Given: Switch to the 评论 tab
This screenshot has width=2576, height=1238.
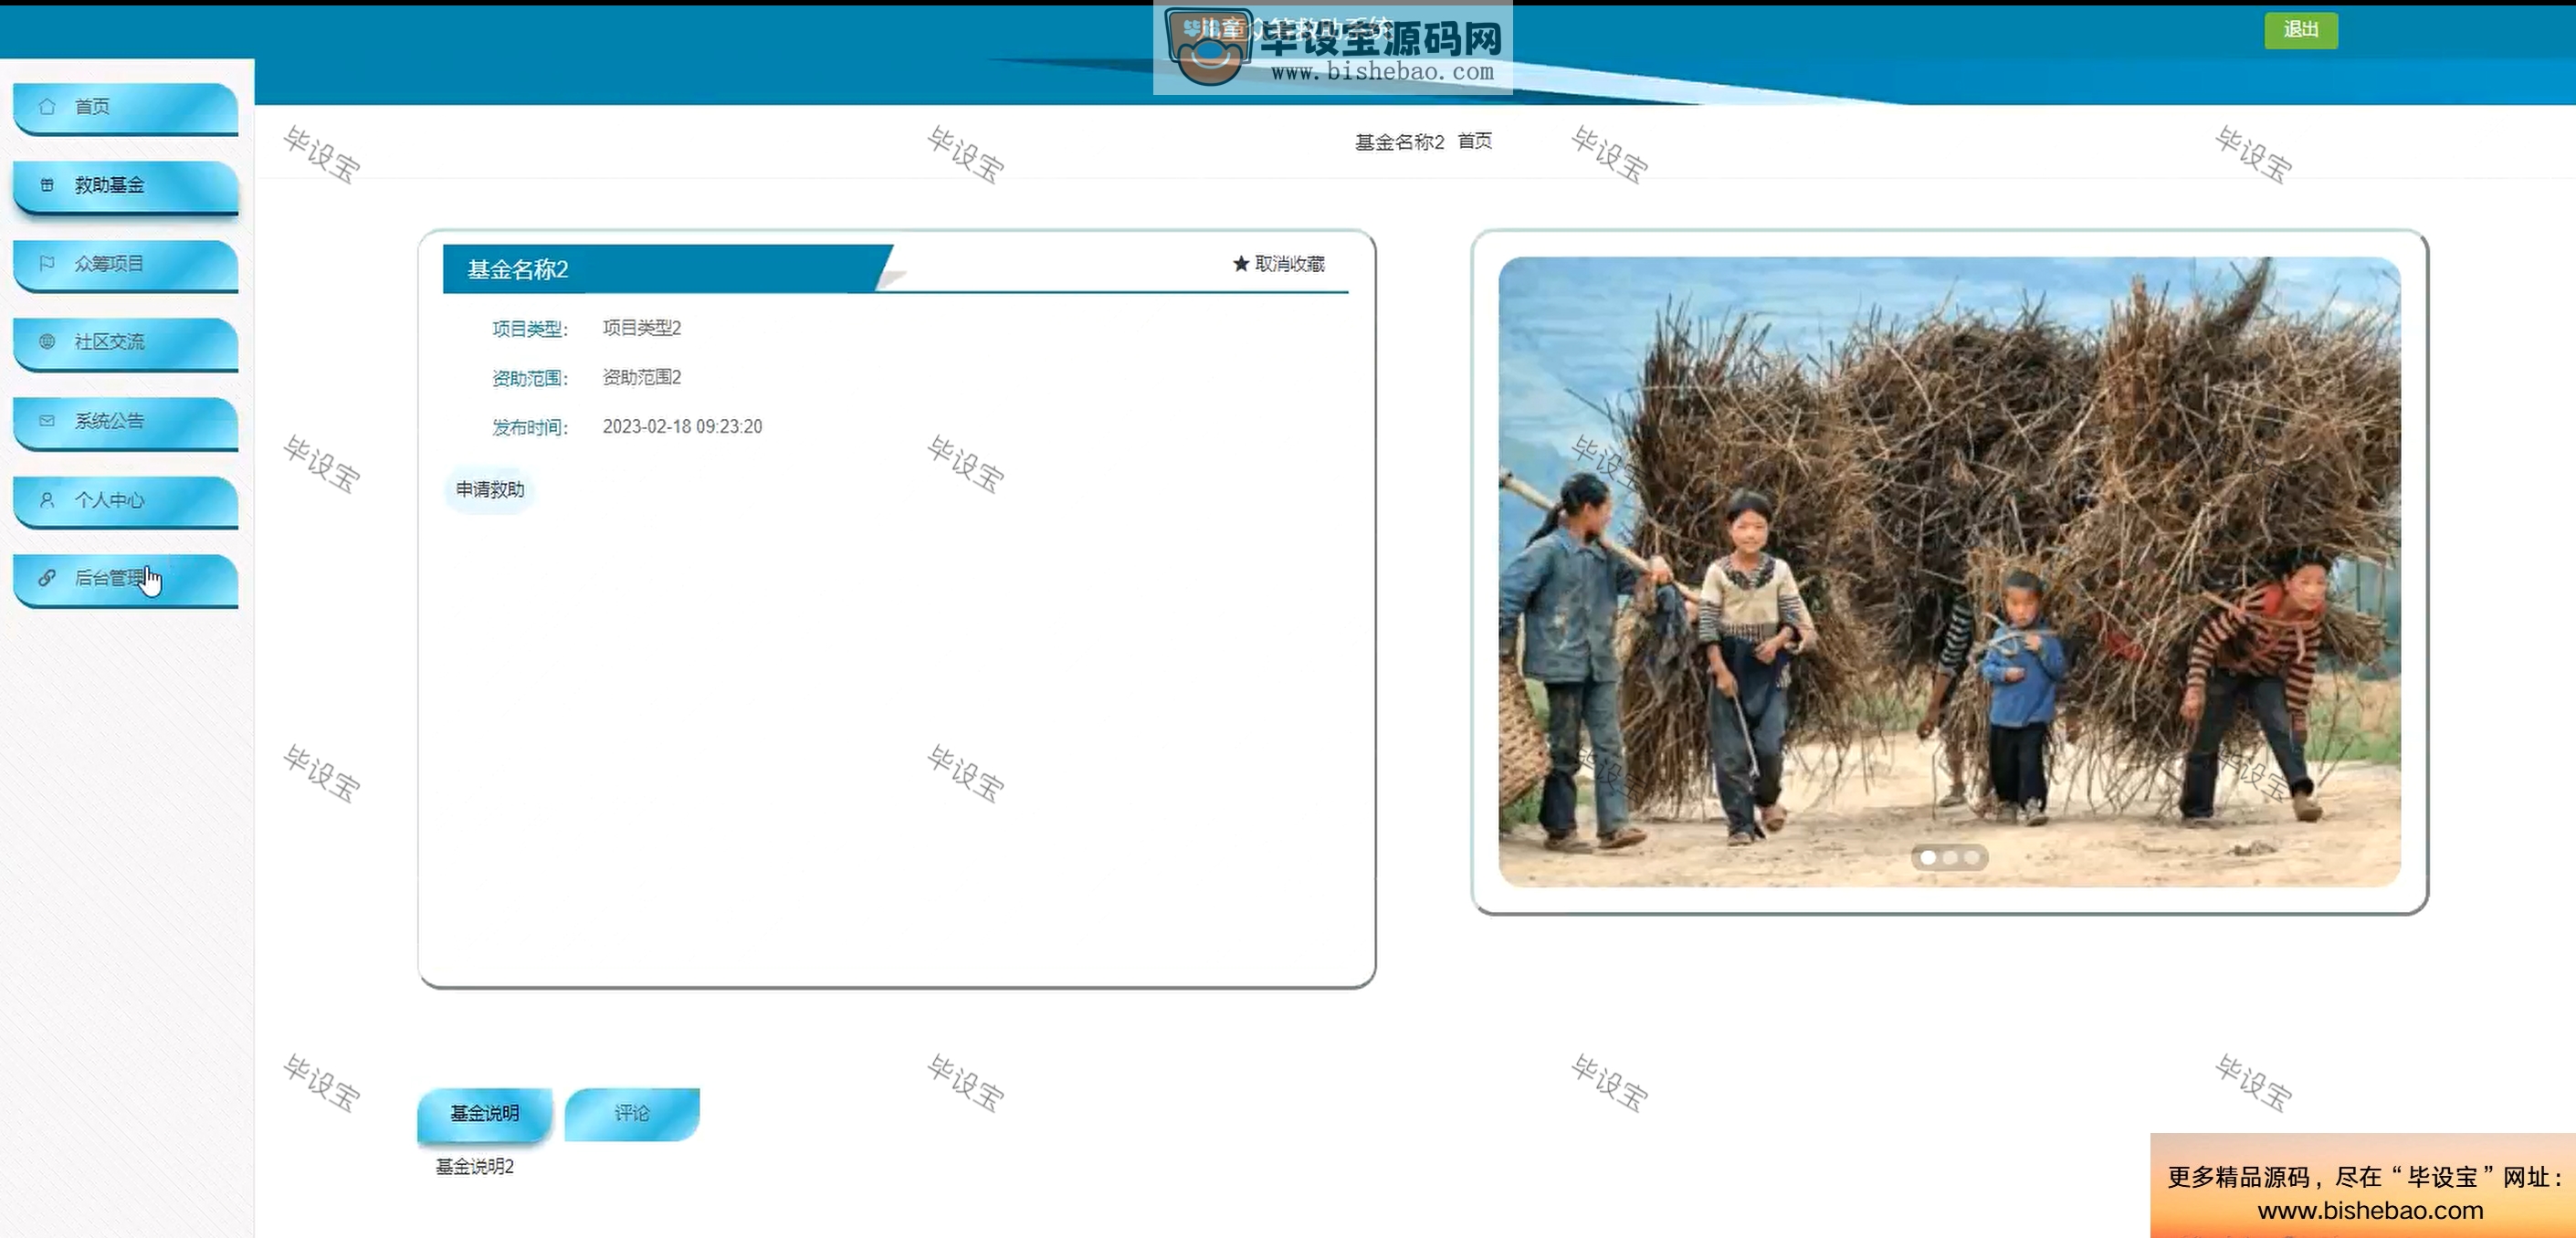Looking at the screenshot, I should click(x=632, y=1113).
